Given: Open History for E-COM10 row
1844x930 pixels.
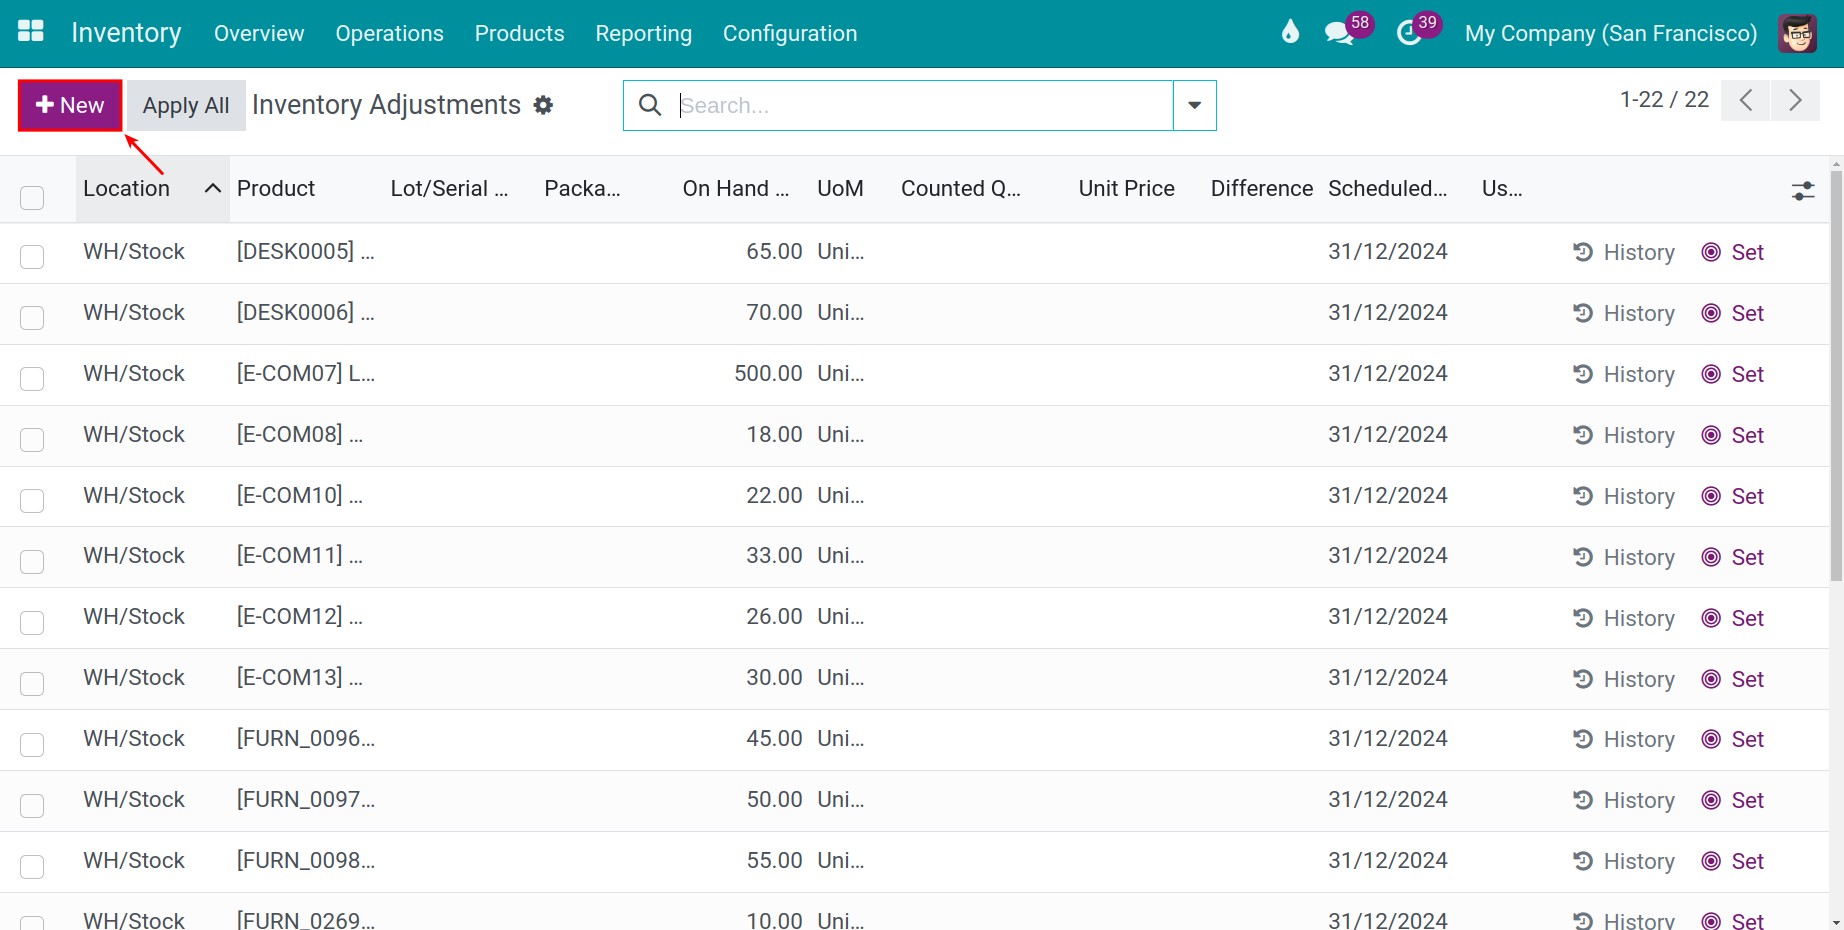Looking at the screenshot, I should pyautogui.click(x=1623, y=496).
